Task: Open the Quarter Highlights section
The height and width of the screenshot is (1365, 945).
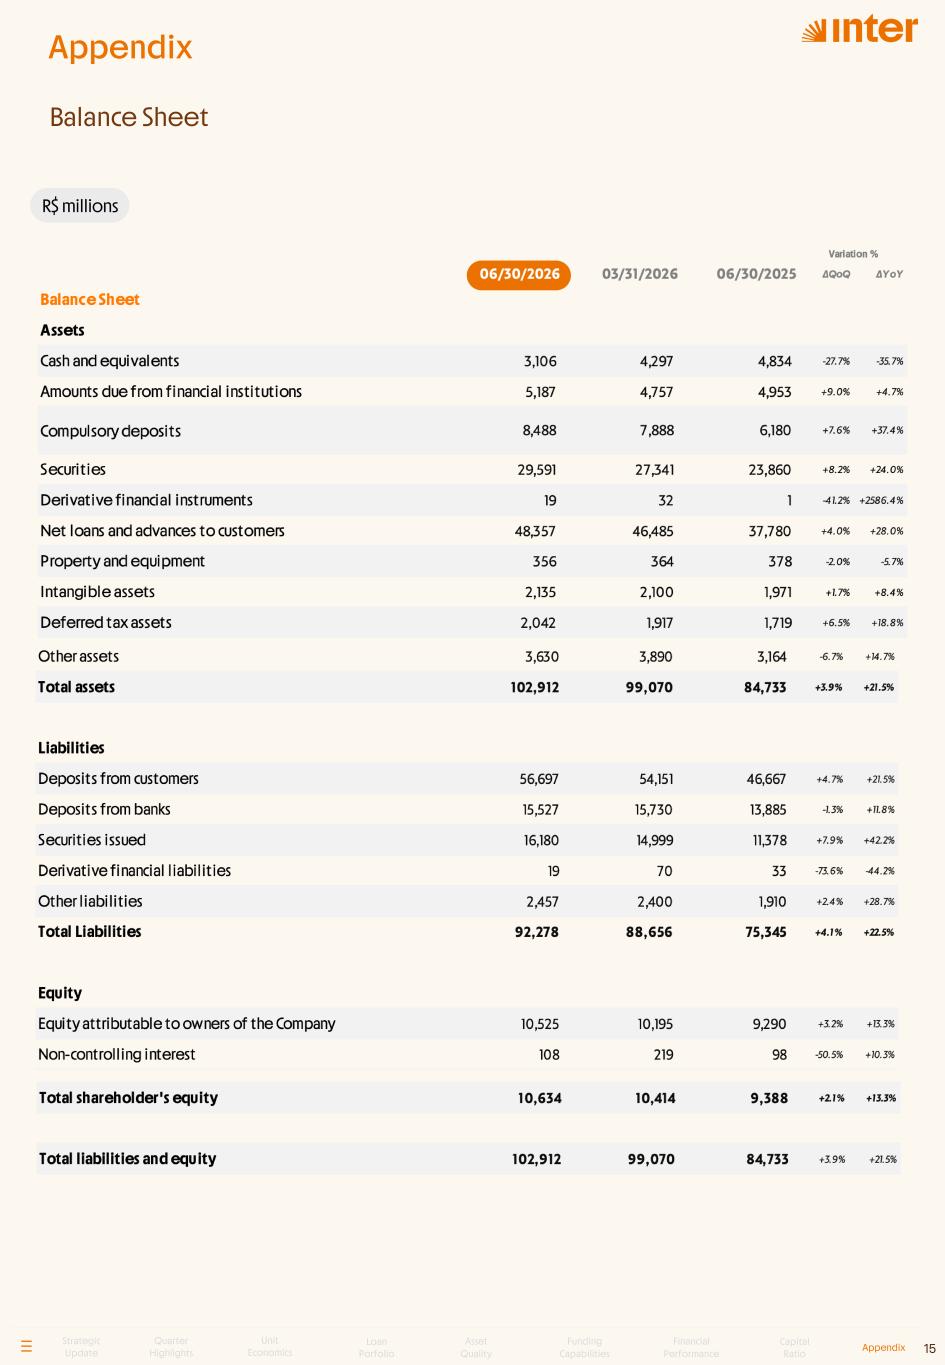Action: tap(171, 1347)
